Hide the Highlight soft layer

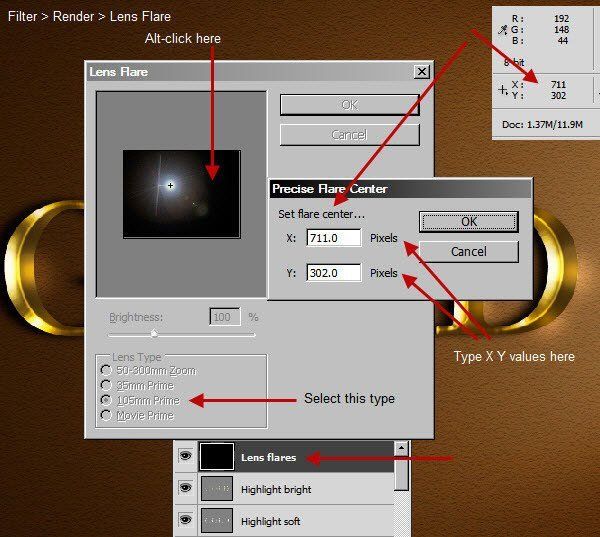(x=185, y=521)
